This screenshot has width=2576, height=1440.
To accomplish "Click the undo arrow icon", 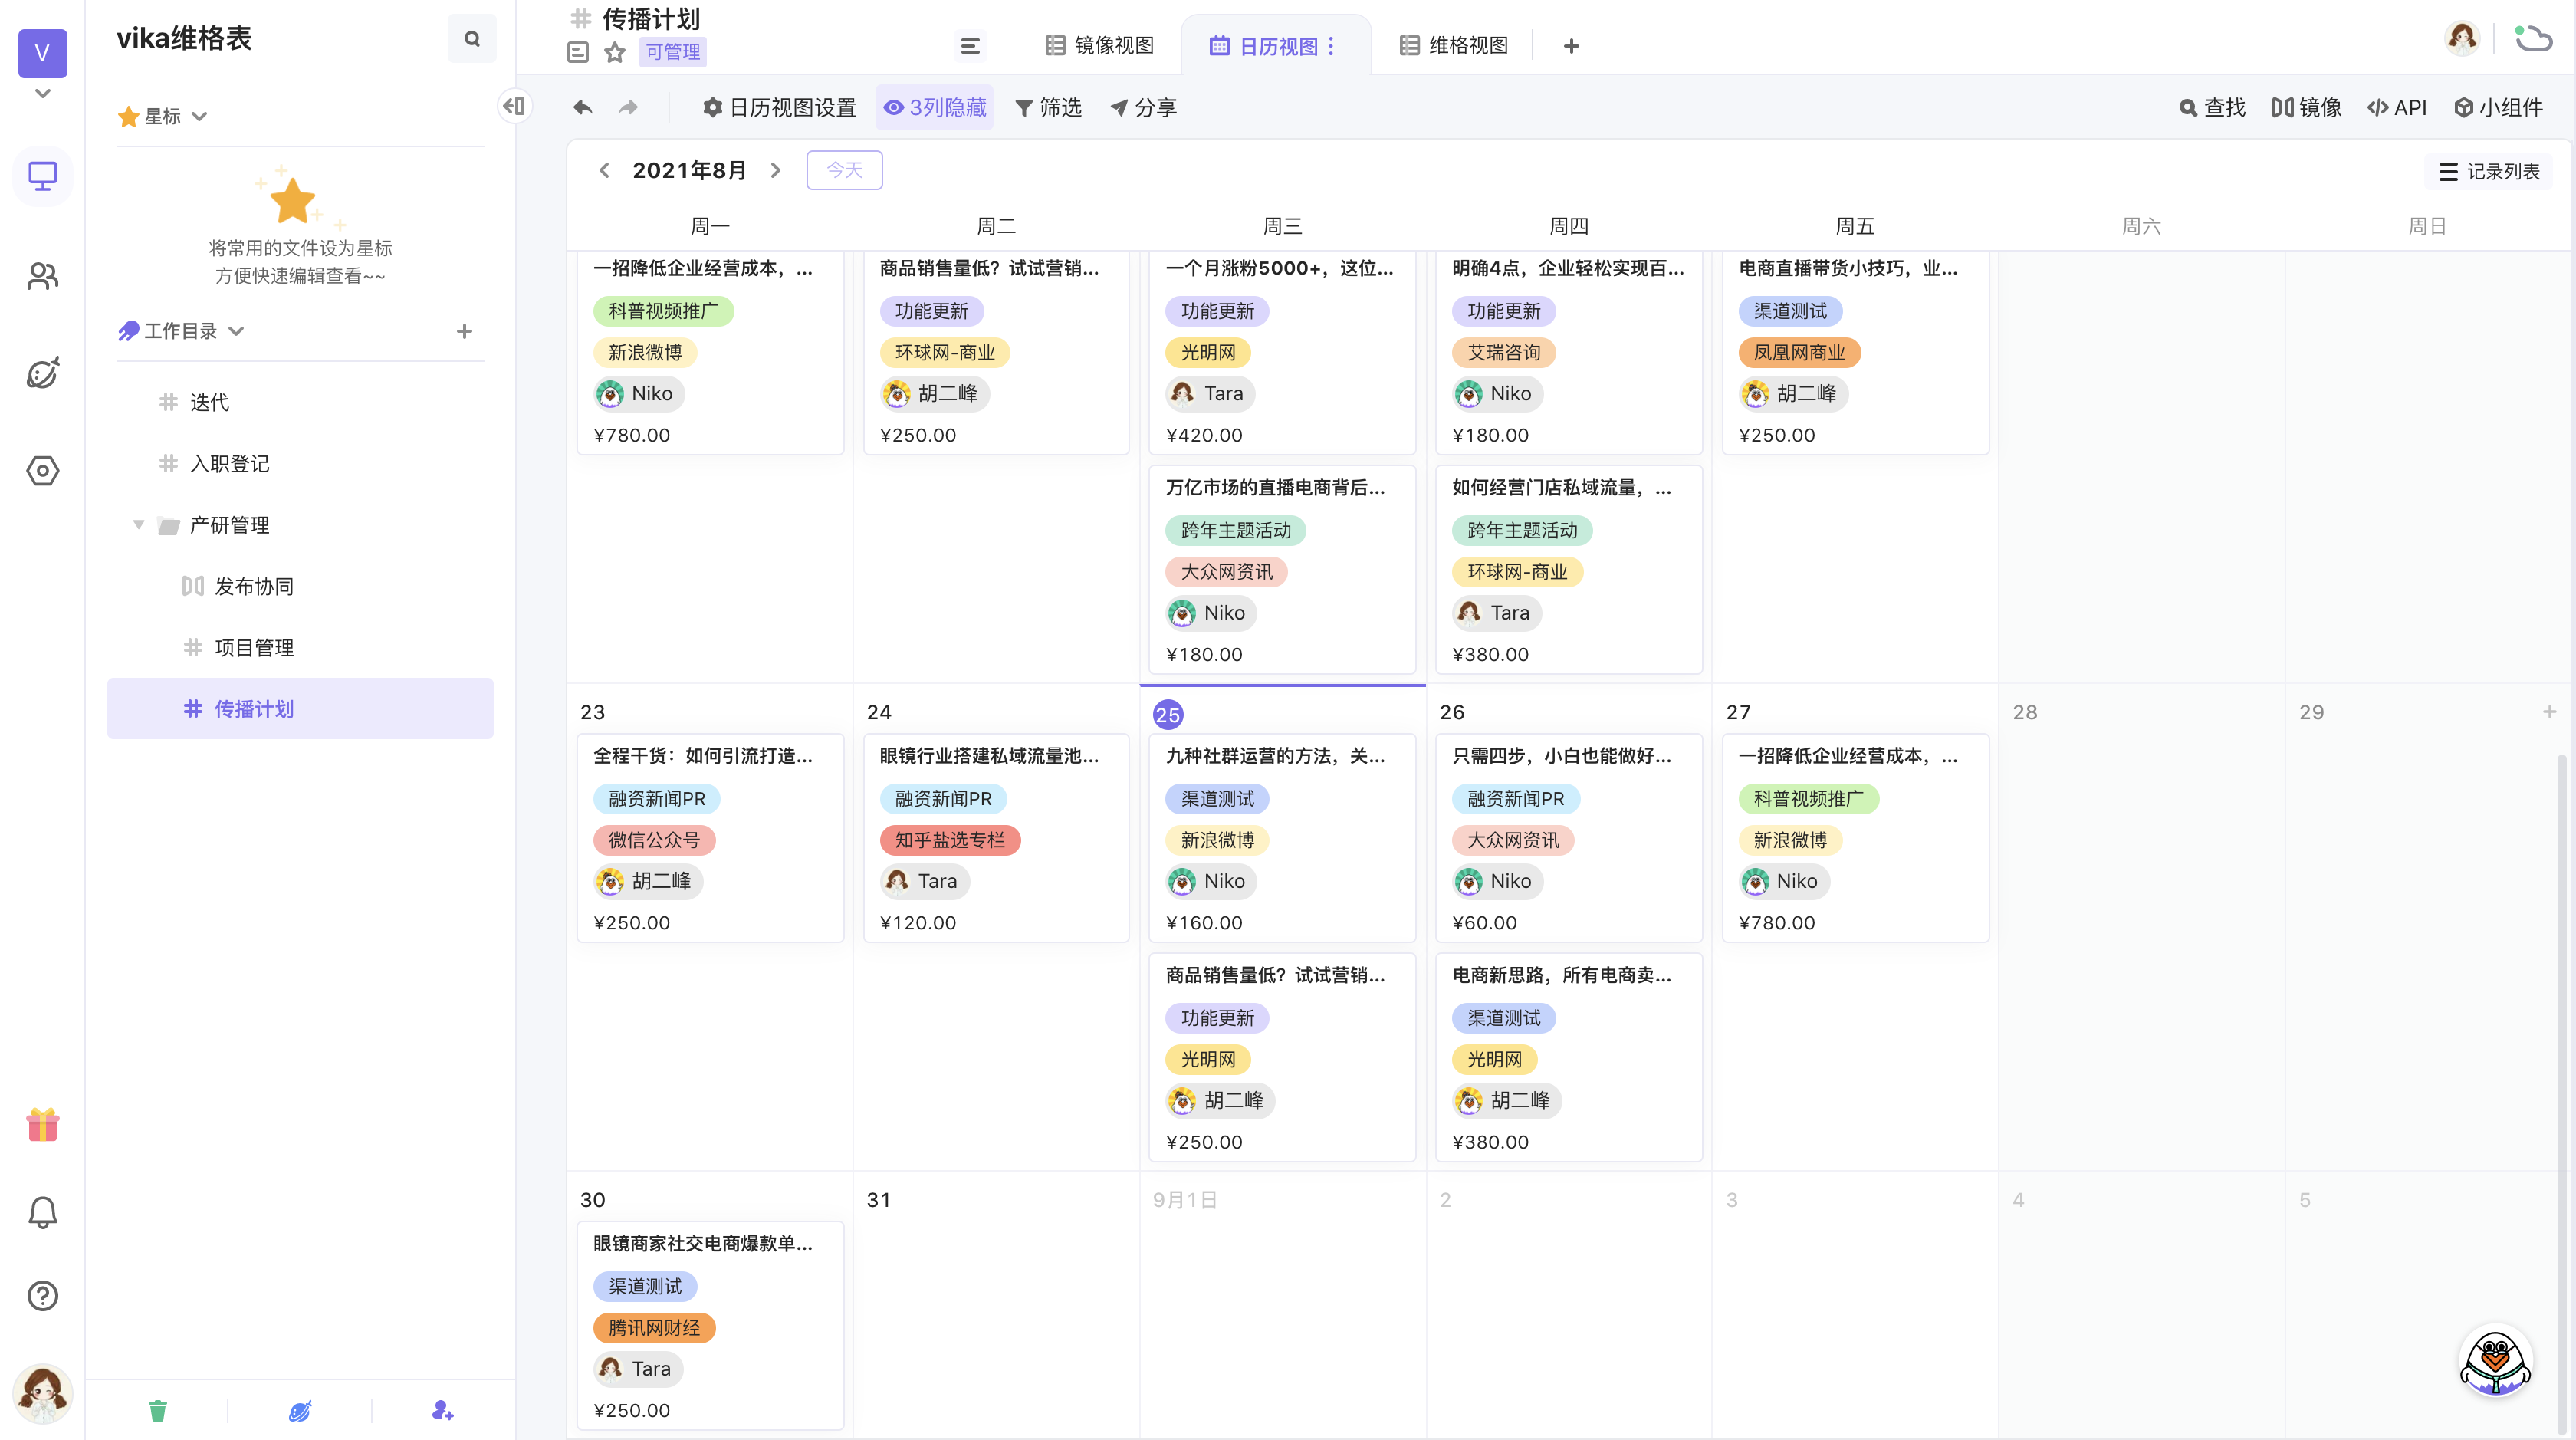I will [583, 107].
